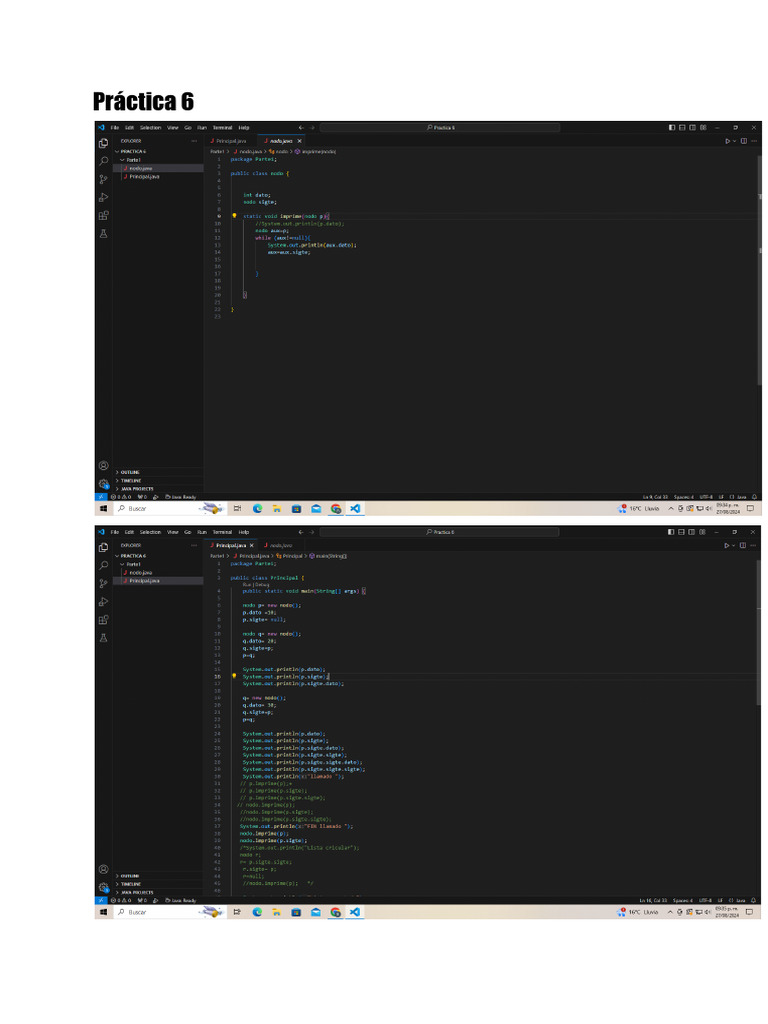Toggle primary sidebar layout icon in upper title bar
Viewport: 768px width, 1024px height.
671,127
